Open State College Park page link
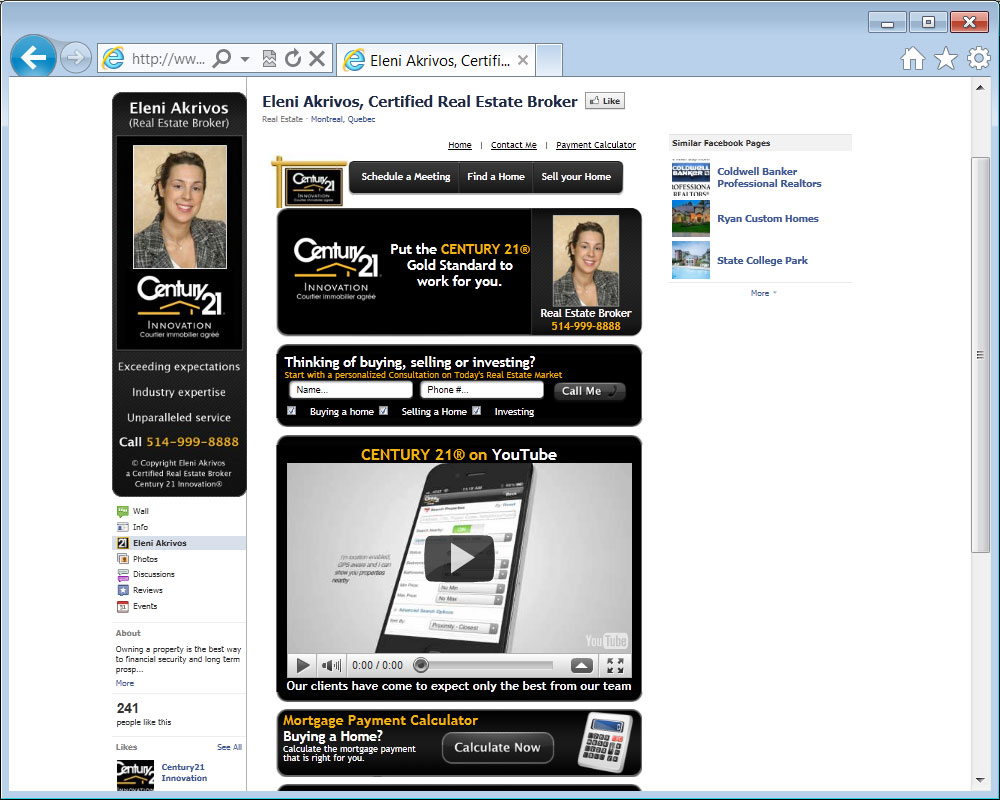 762,260
